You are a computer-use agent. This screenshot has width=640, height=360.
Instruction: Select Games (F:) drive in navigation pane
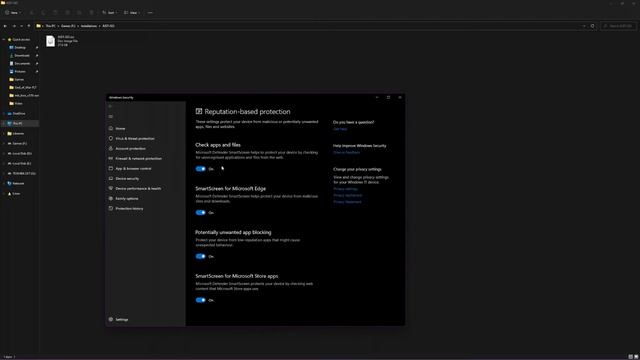20,144
